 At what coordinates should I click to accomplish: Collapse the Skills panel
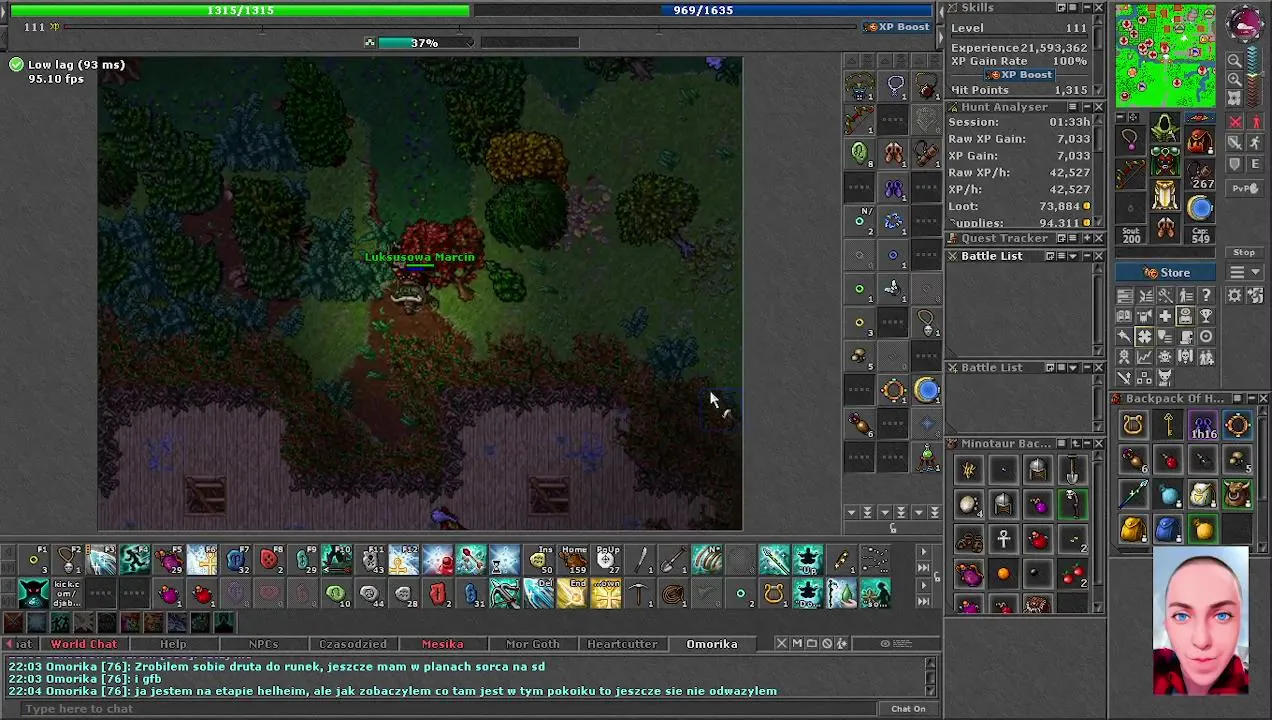coord(1086,8)
